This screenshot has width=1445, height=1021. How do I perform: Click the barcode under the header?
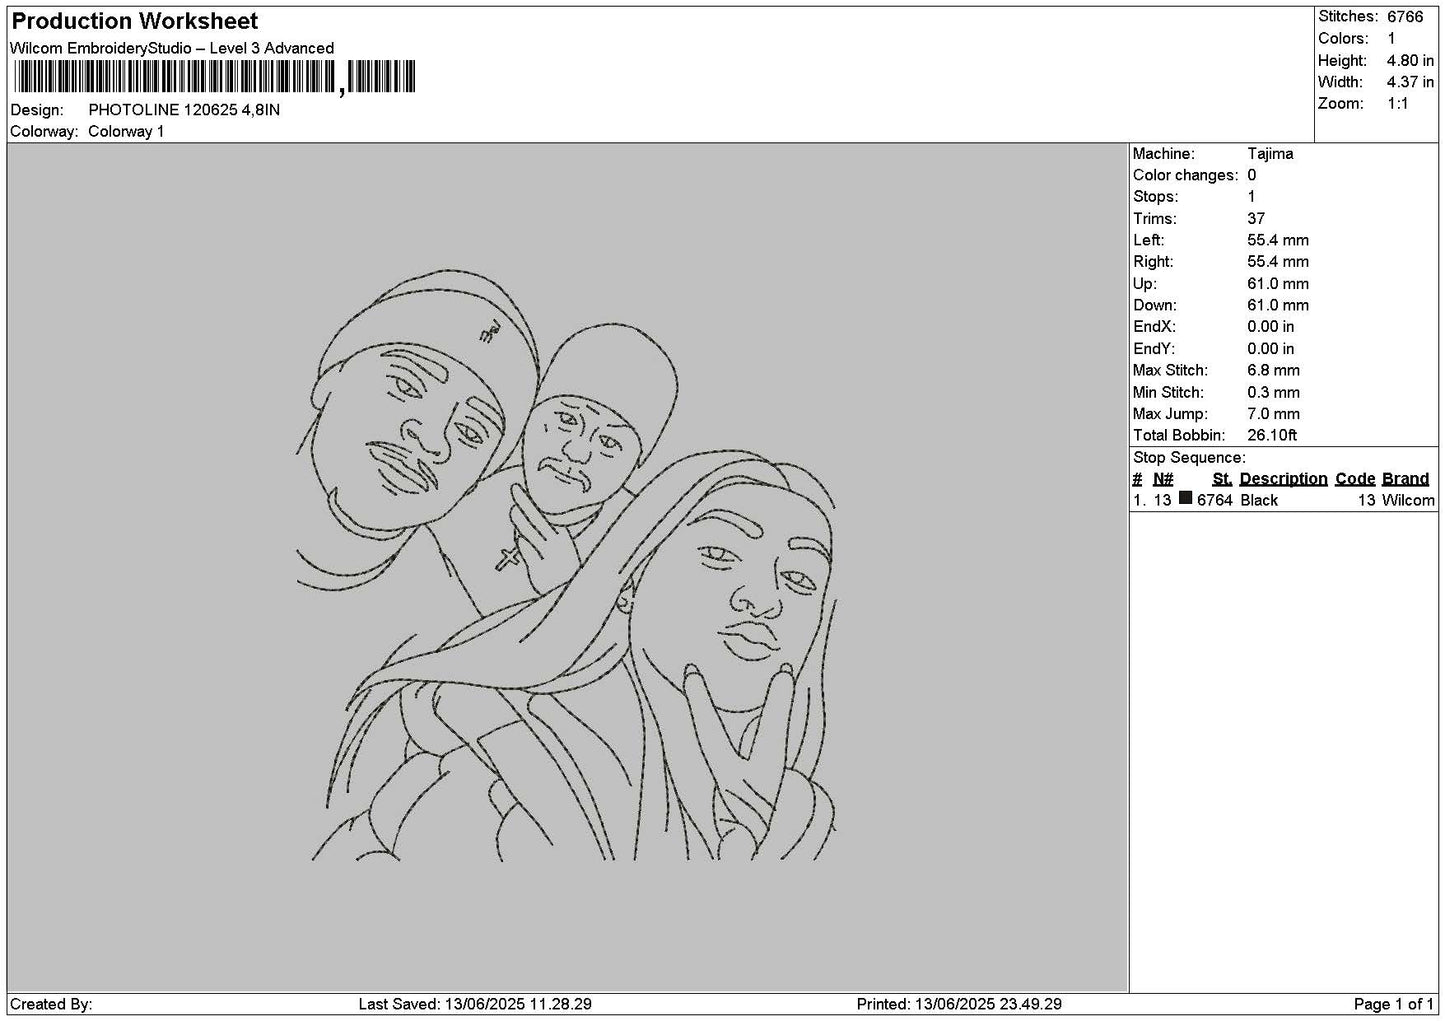pyautogui.click(x=215, y=77)
